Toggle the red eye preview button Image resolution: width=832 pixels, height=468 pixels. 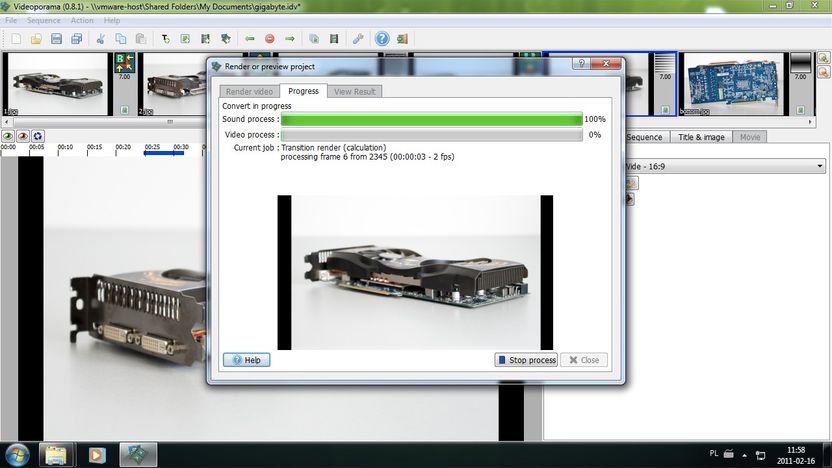coord(22,136)
